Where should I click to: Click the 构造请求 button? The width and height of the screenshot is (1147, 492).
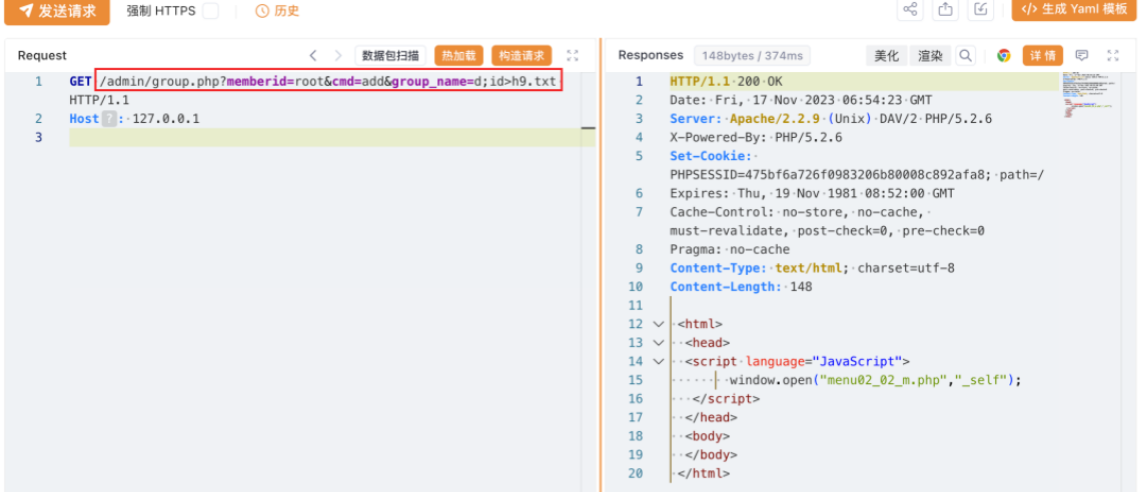click(522, 56)
